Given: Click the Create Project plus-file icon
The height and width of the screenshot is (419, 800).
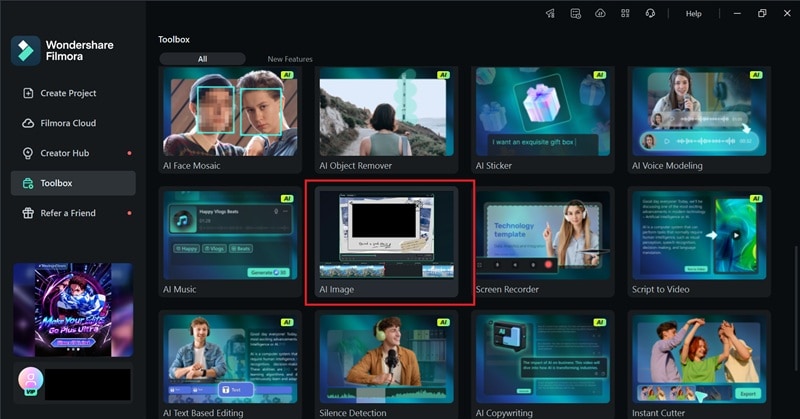Looking at the screenshot, I should (28, 93).
